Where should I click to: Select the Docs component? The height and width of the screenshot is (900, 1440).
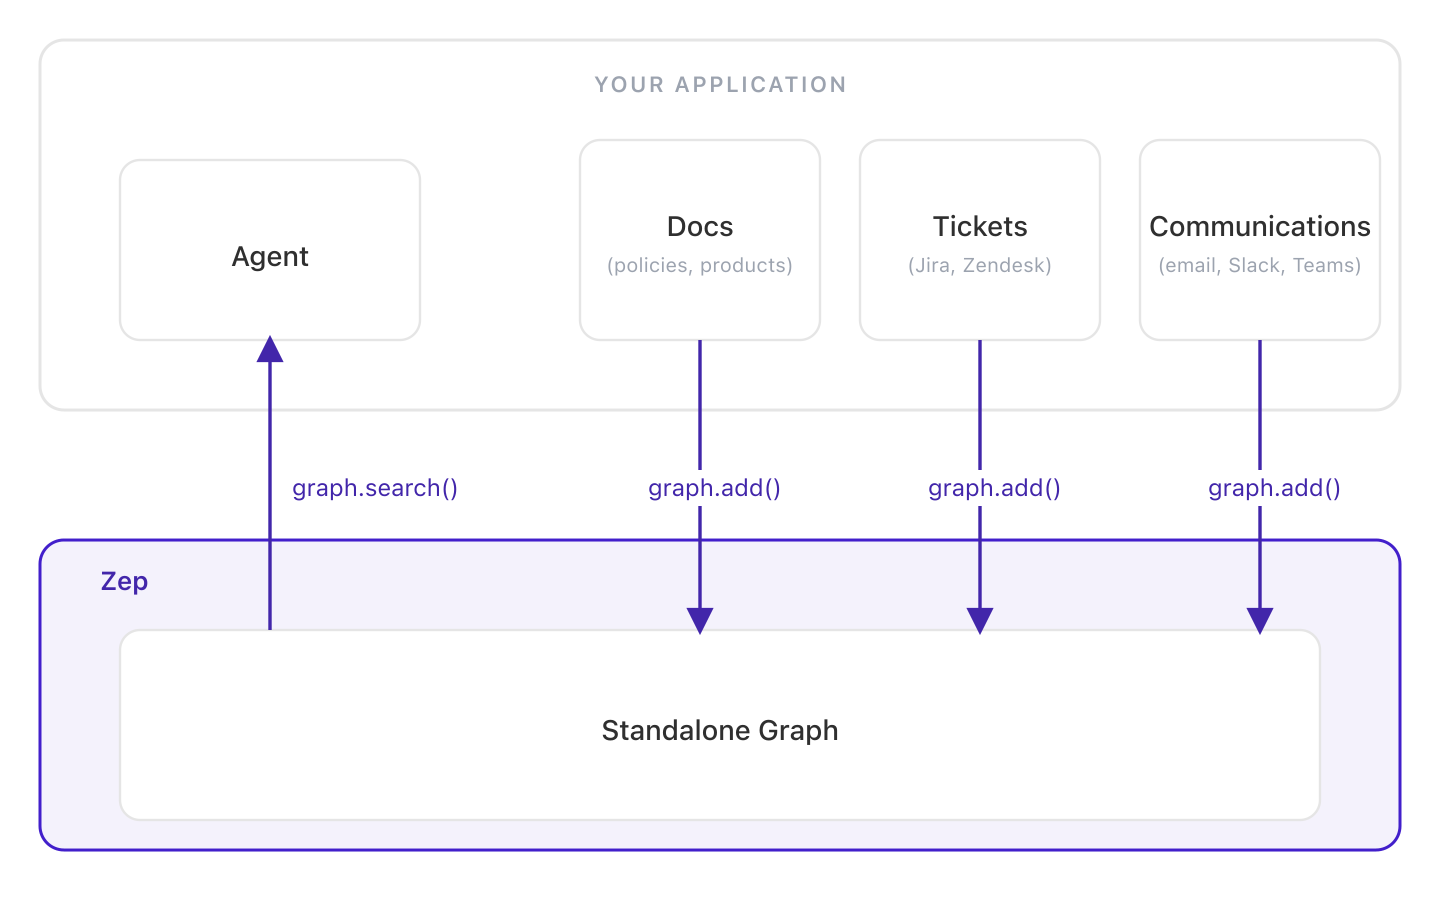tap(699, 240)
